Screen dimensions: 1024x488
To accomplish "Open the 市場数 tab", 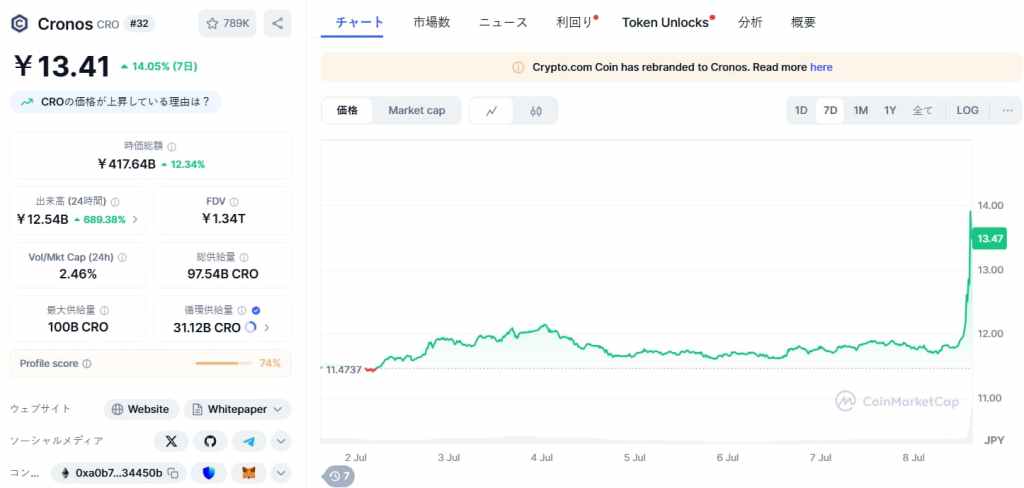I will (432, 22).
